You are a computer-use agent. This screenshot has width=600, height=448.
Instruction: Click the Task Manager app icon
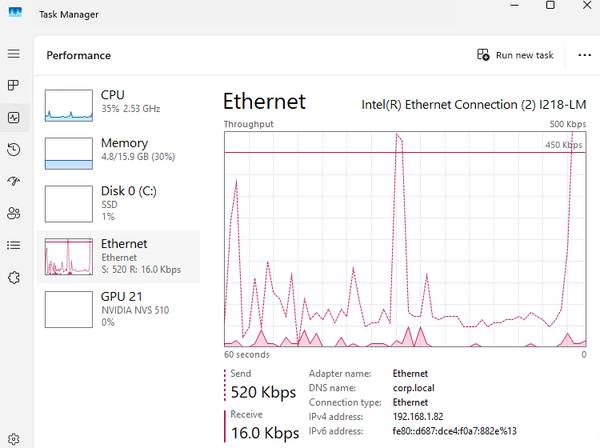pyautogui.click(x=15, y=12)
